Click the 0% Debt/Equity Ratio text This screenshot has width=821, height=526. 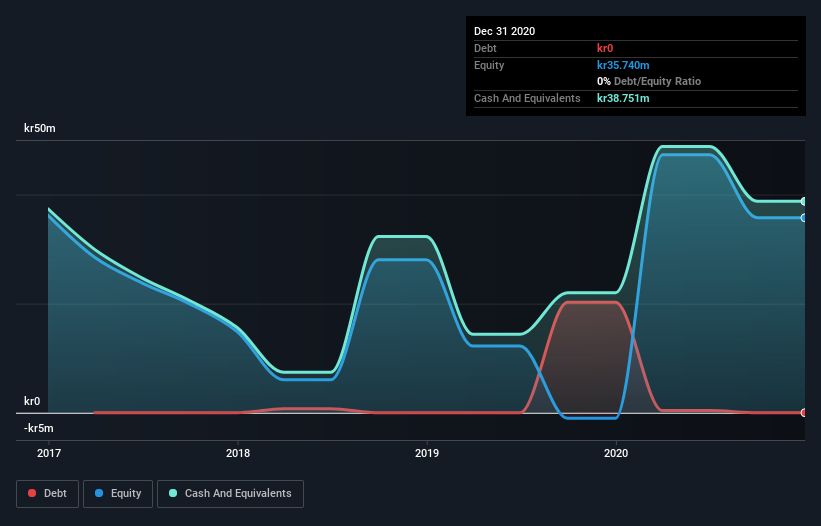click(649, 81)
